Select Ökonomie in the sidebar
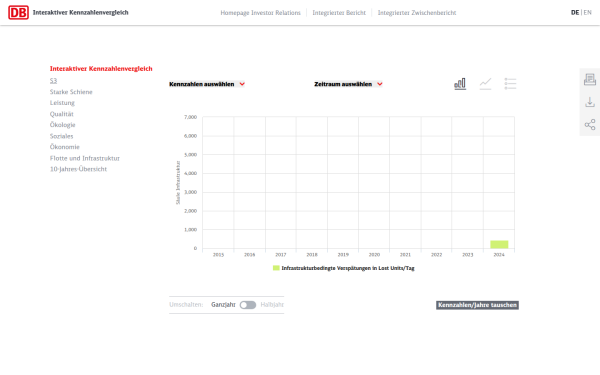The height and width of the screenshot is (375, 600). (65, 147)
